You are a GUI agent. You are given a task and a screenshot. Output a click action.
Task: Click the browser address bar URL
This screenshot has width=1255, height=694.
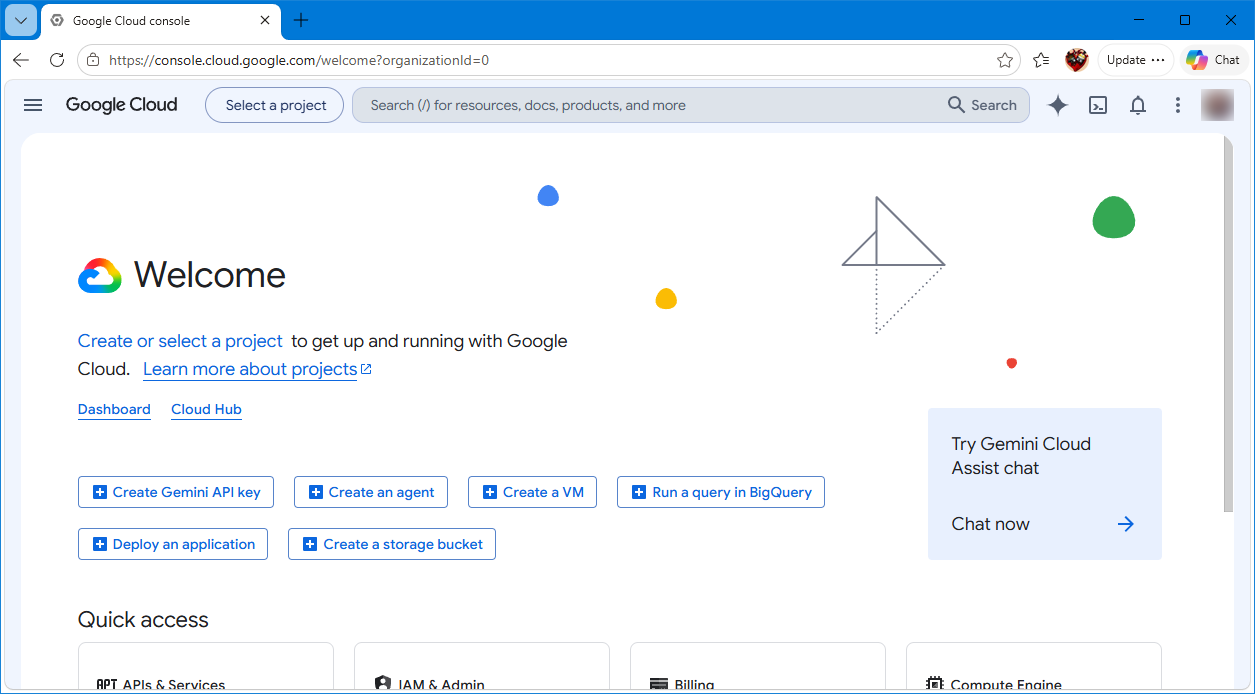coord(299,60)
